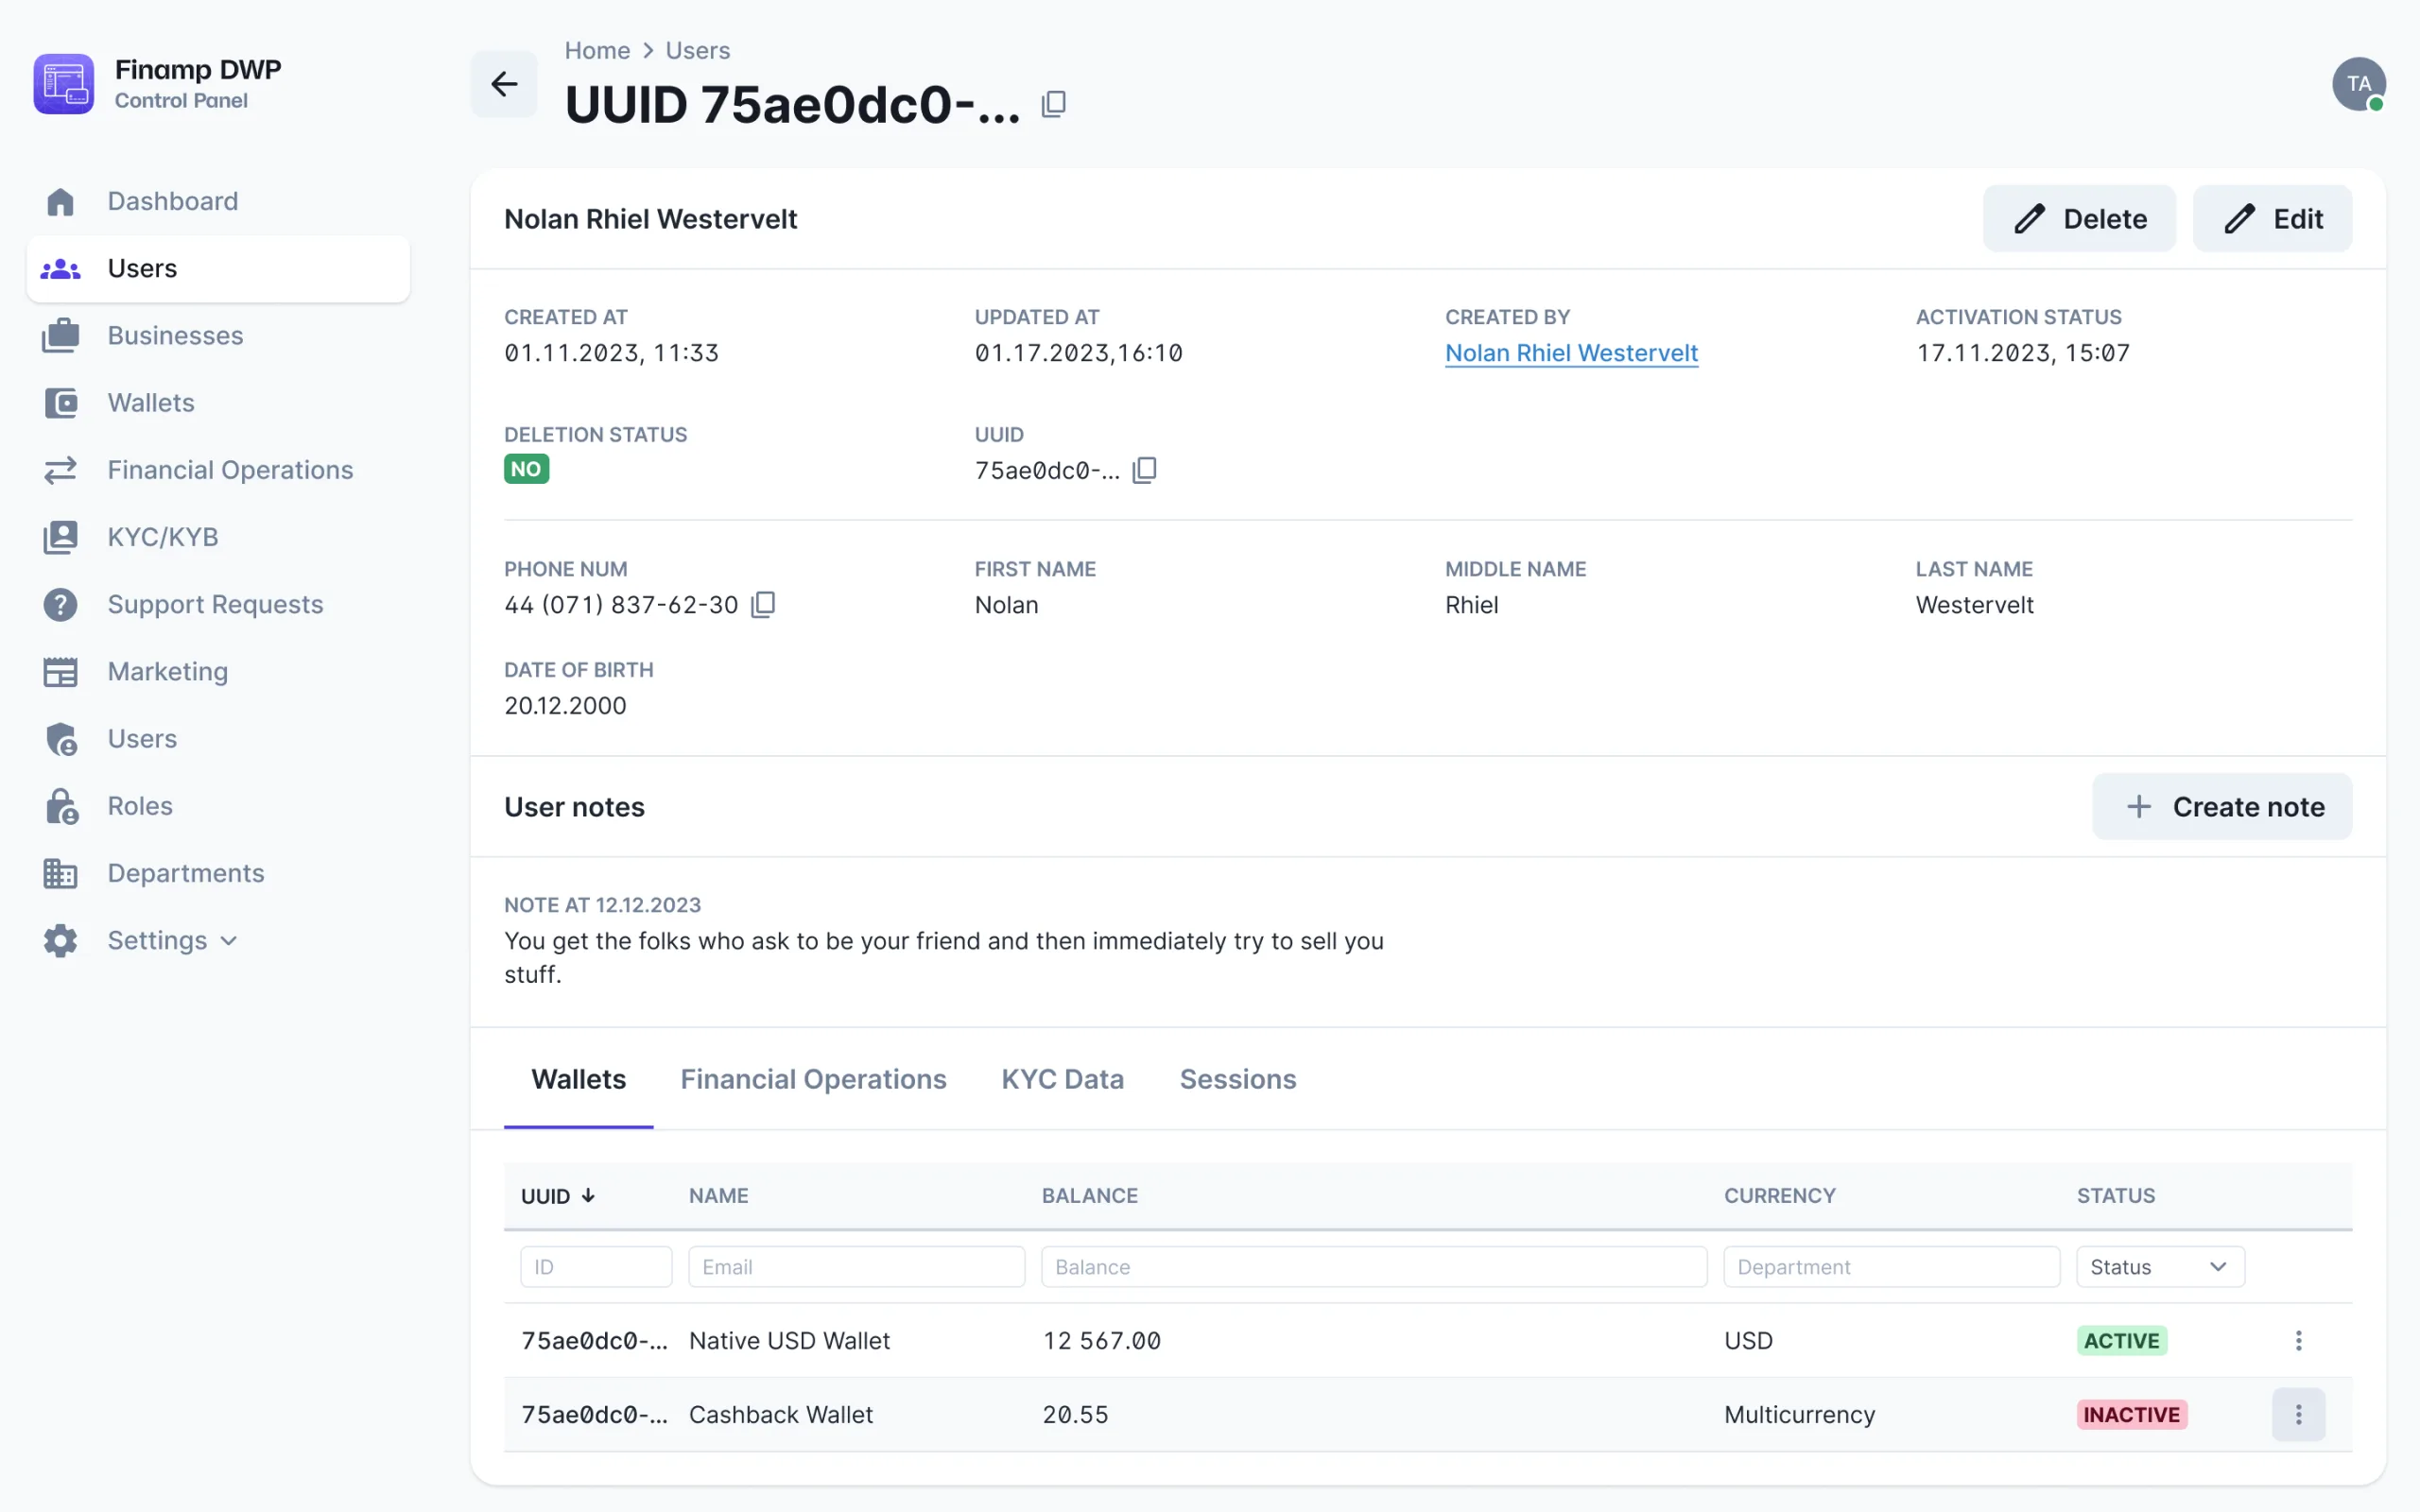Viewport: 2420px width, 1512px height.
Task: Go to Wallets in the sidebar
Action: (x=151, y=403)
